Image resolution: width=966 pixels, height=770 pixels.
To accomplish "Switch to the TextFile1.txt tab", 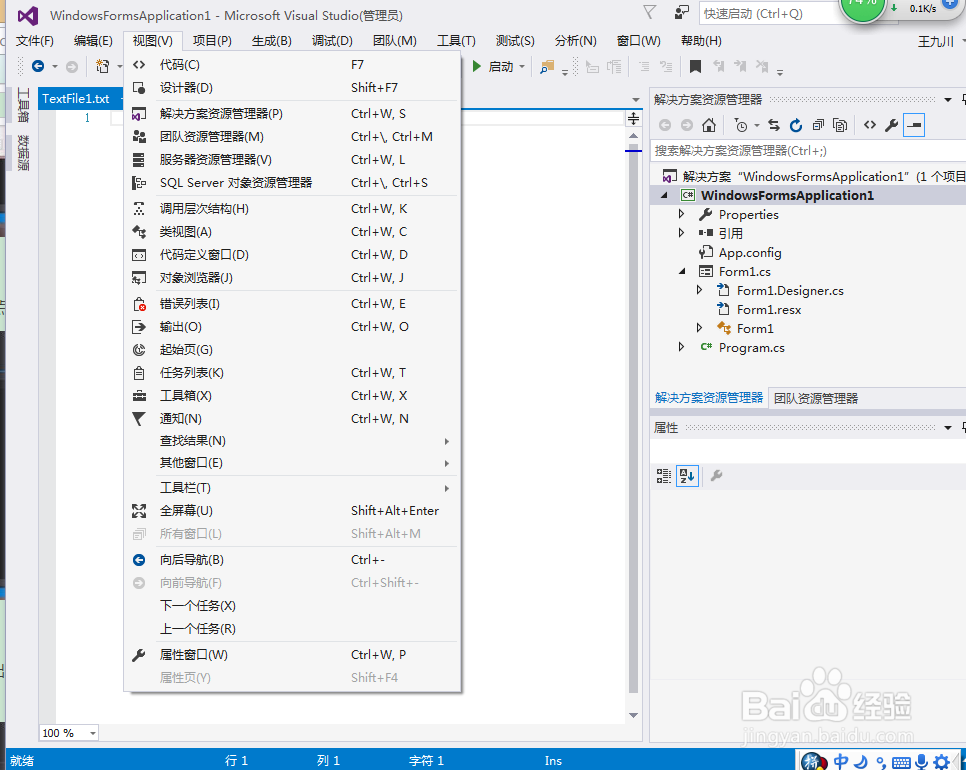I will click(75, 99).
